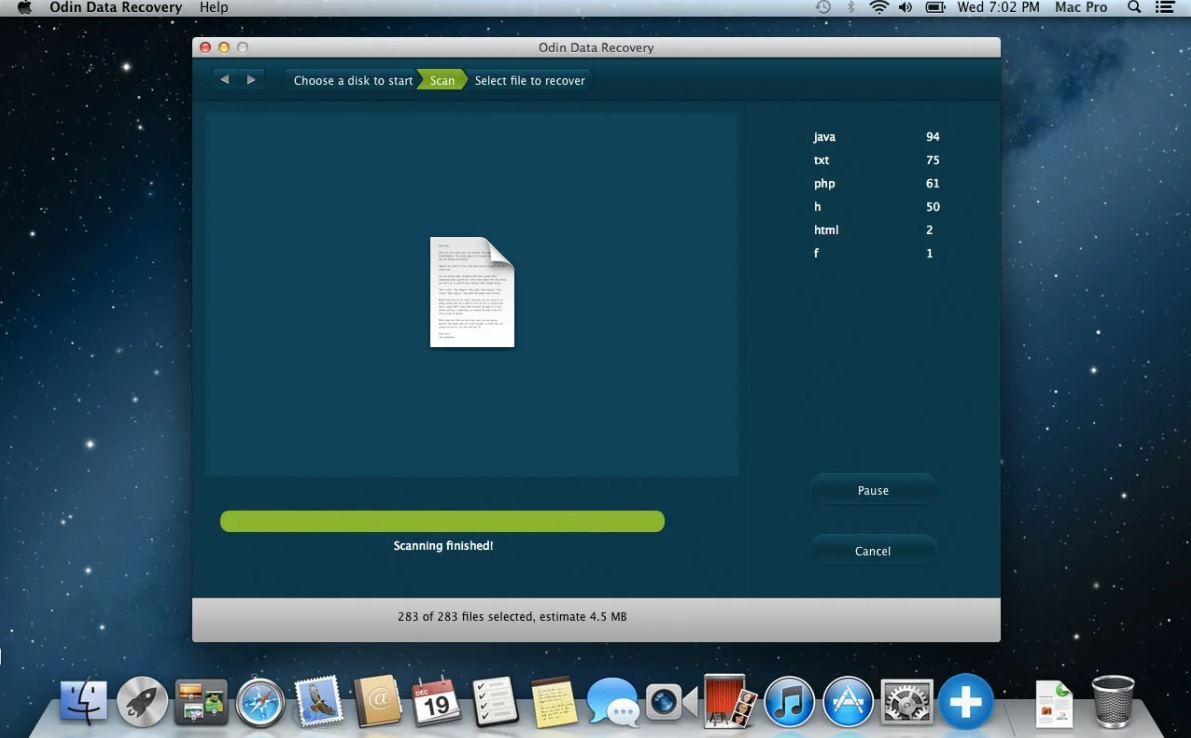This screenshot has height=738, width=1191.
Task: Open Mail stamp icon in the Dock
Action: tap(318, 700)
